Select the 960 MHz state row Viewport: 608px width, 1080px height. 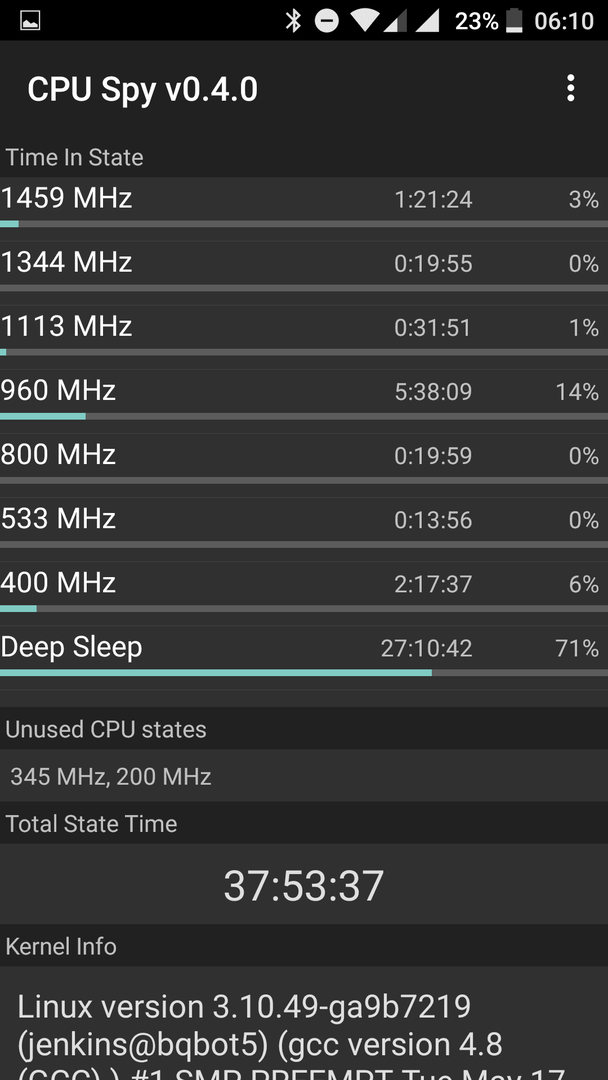coord(304,395)
